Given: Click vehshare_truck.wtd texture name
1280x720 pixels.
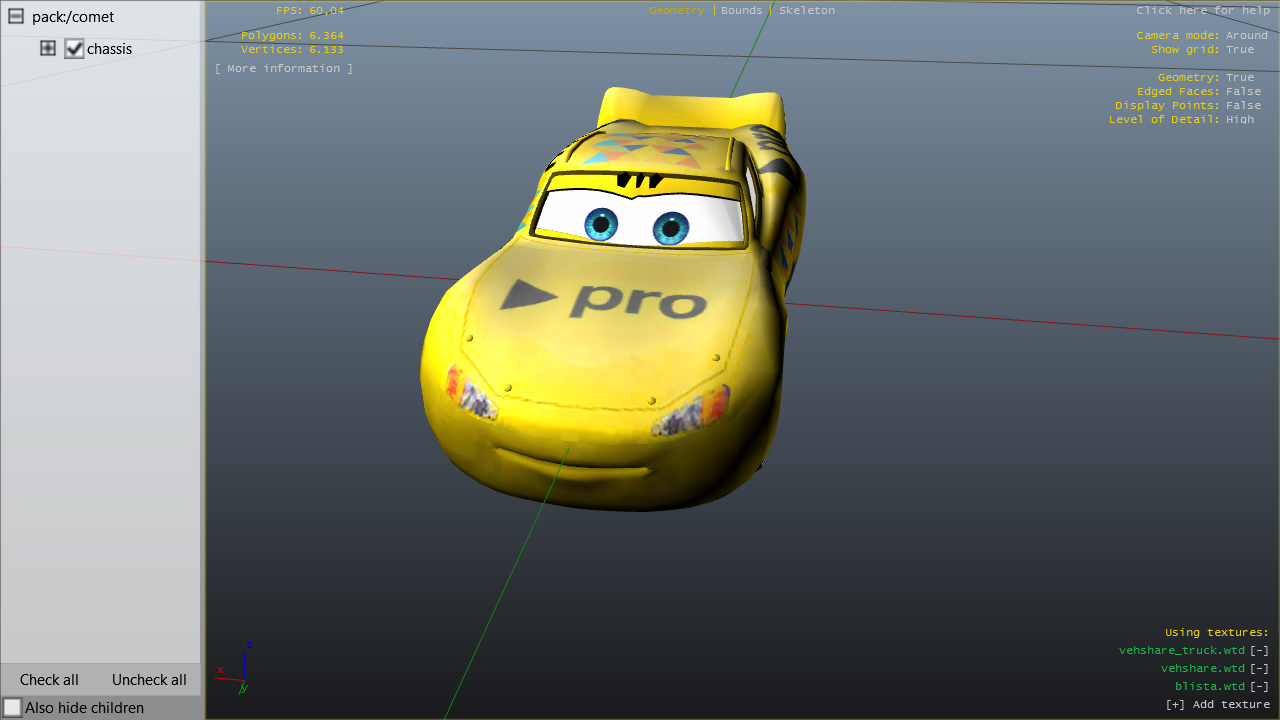Looking at the screenshot, I should (x=1182, y=650).
